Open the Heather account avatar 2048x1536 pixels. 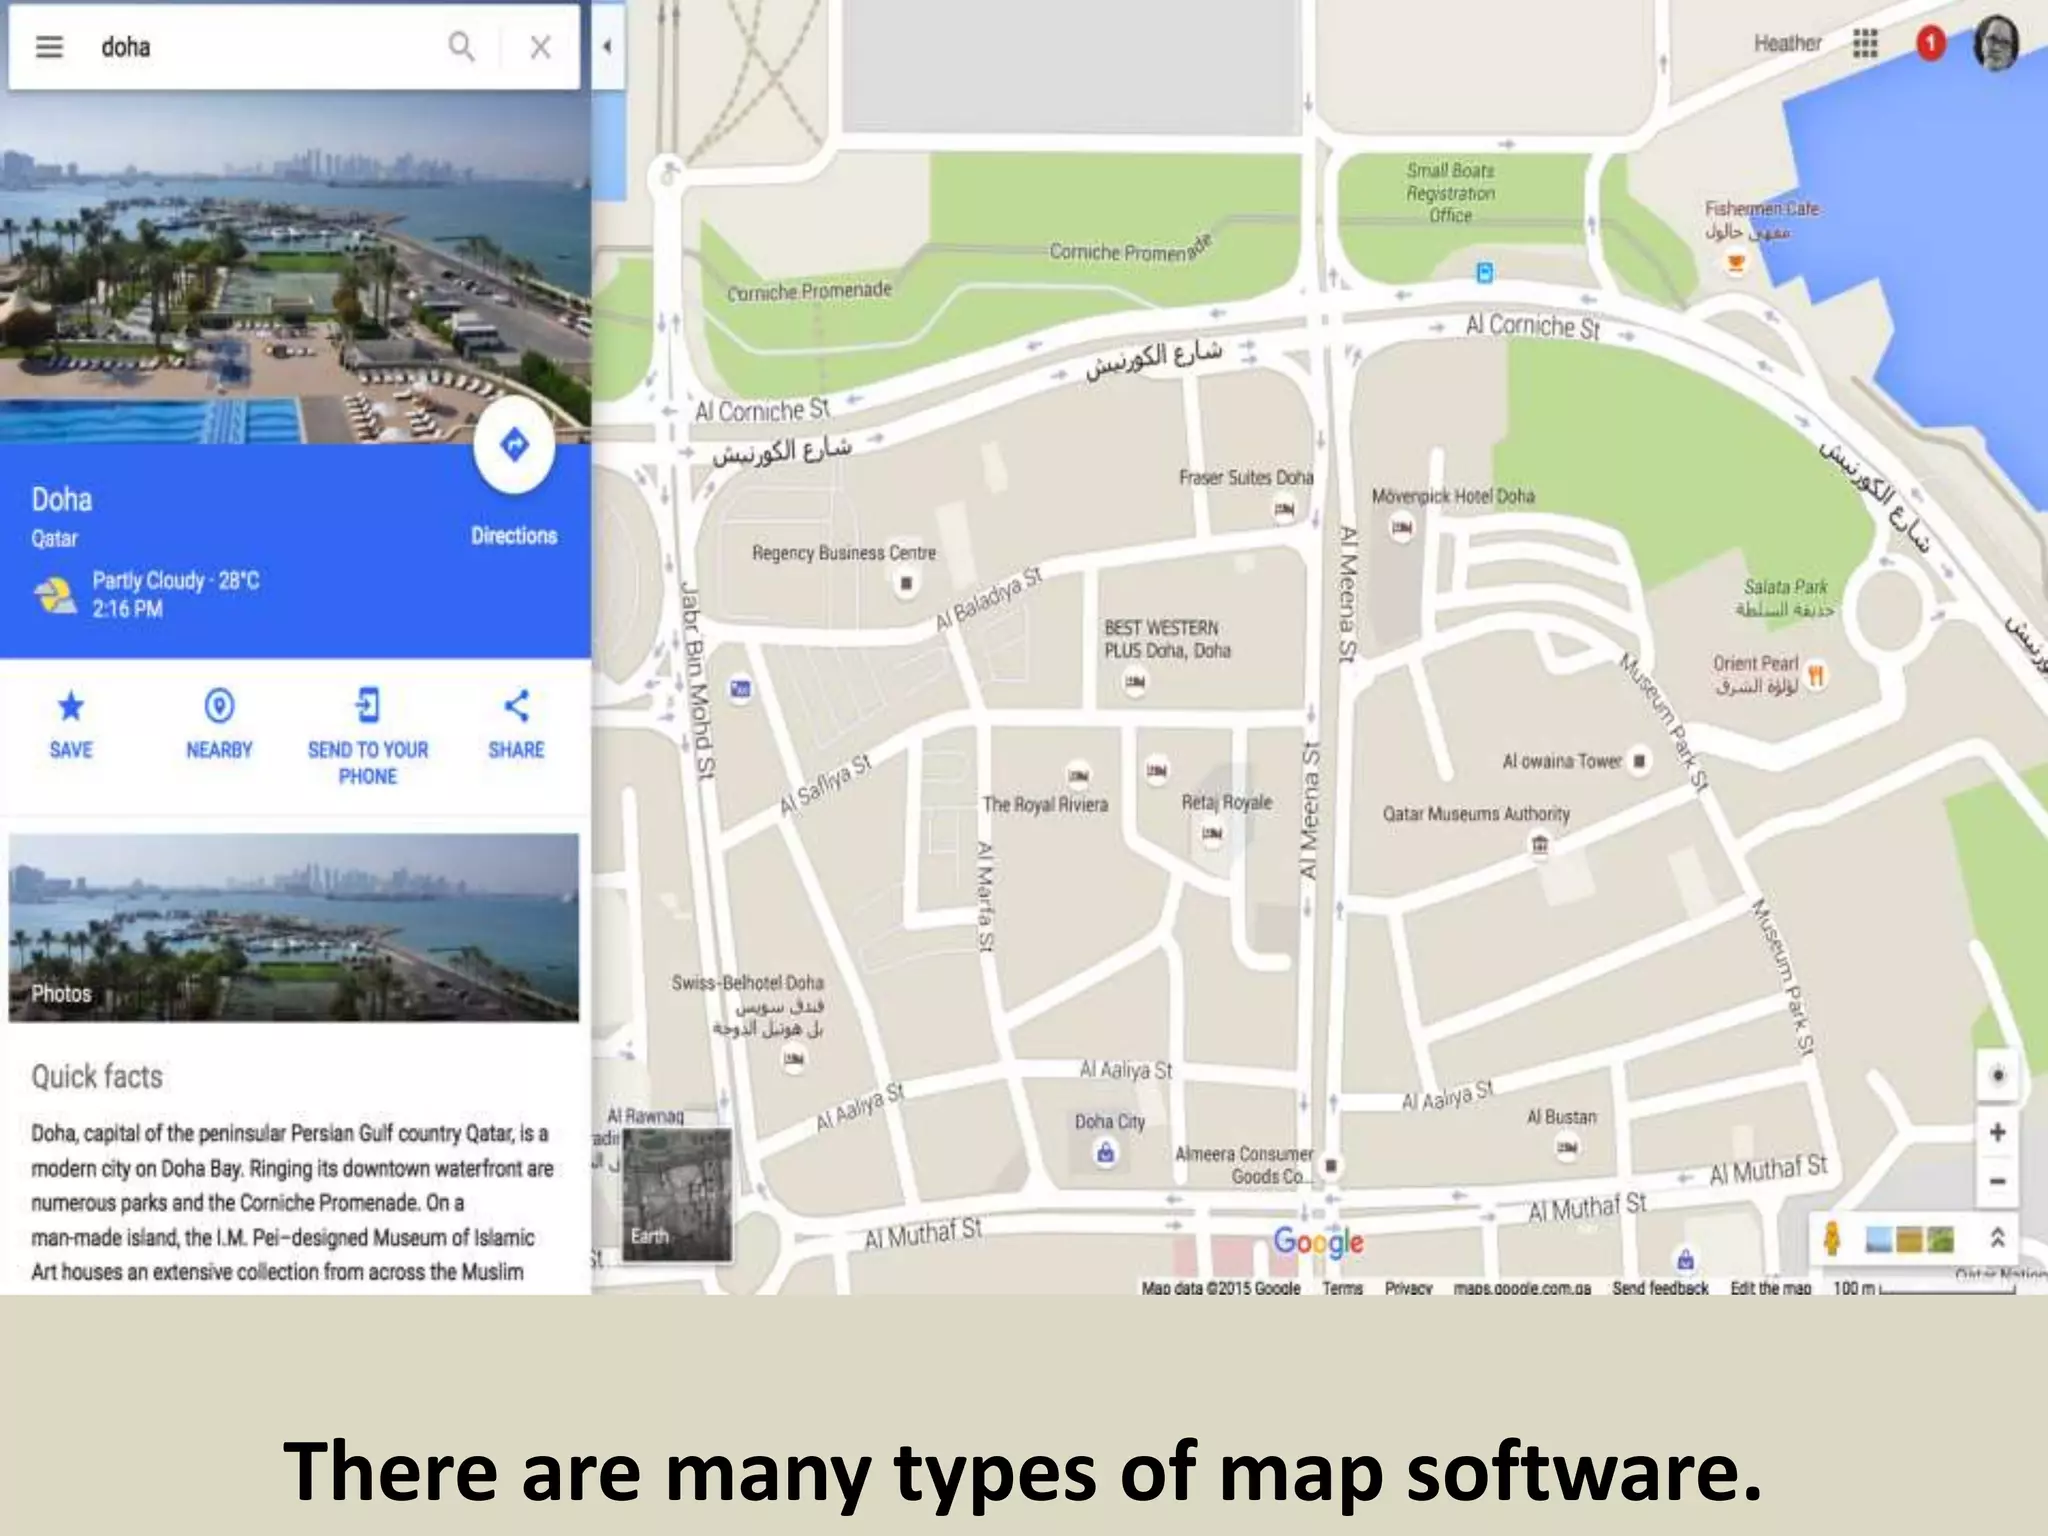tap(1996, 43)
